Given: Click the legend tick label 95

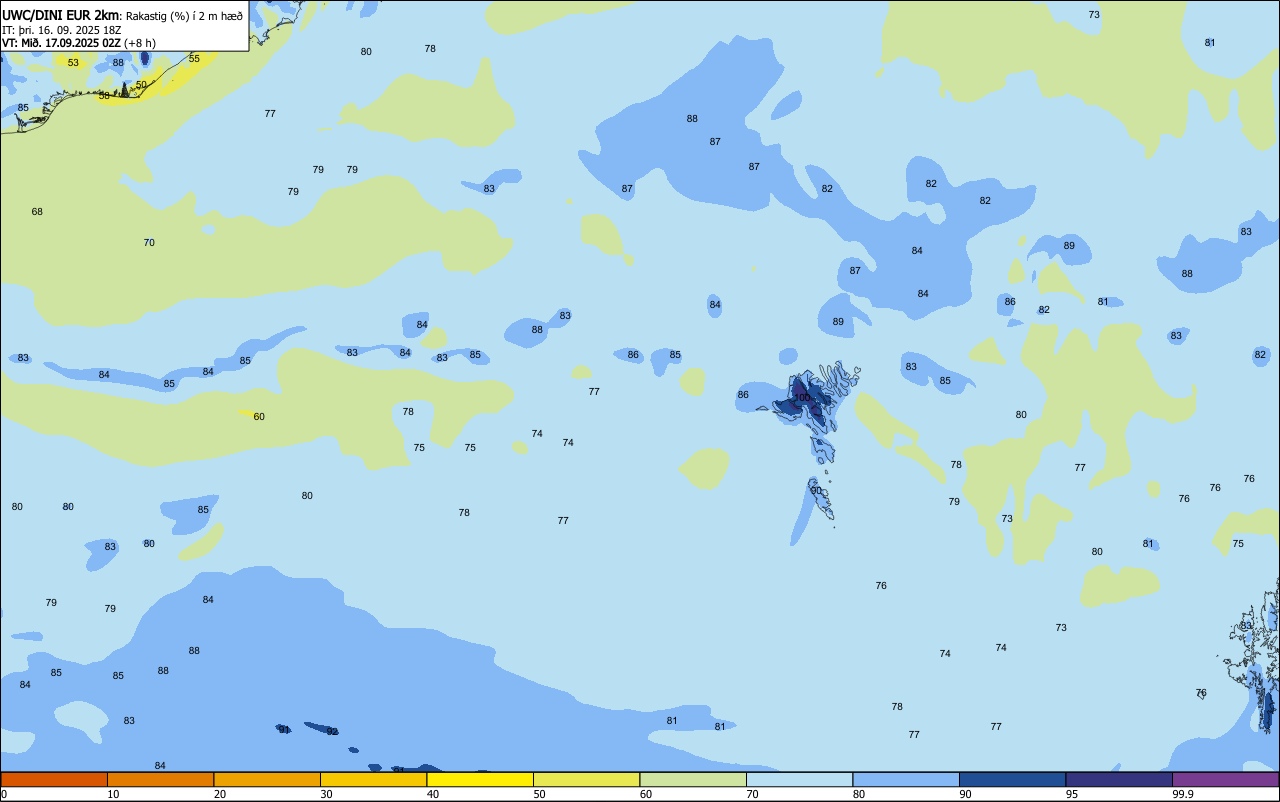Looking at the screenshot, I should 1072,794.
